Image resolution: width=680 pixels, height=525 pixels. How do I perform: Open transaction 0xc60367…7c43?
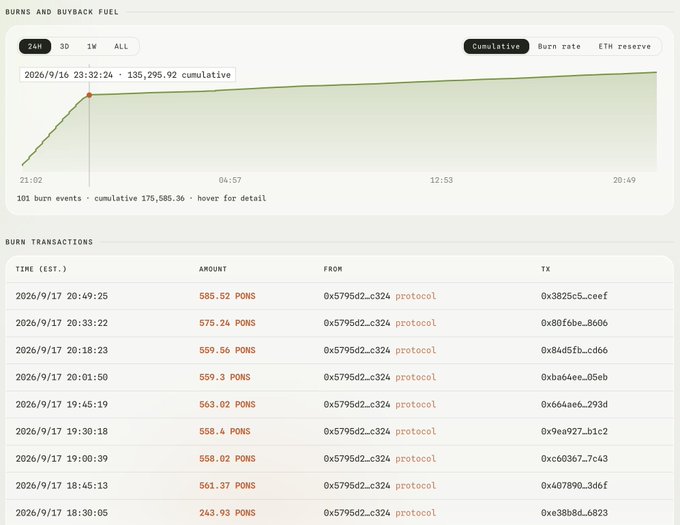tap(574, 459)
